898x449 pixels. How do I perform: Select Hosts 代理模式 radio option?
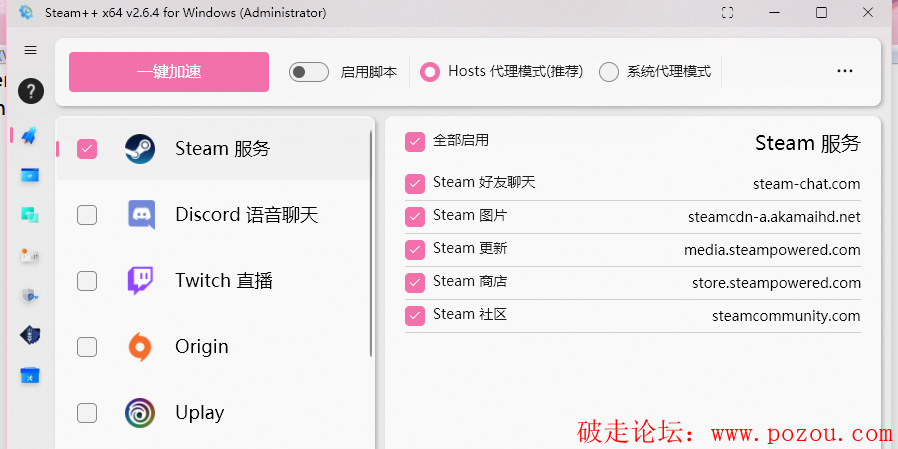430,72
